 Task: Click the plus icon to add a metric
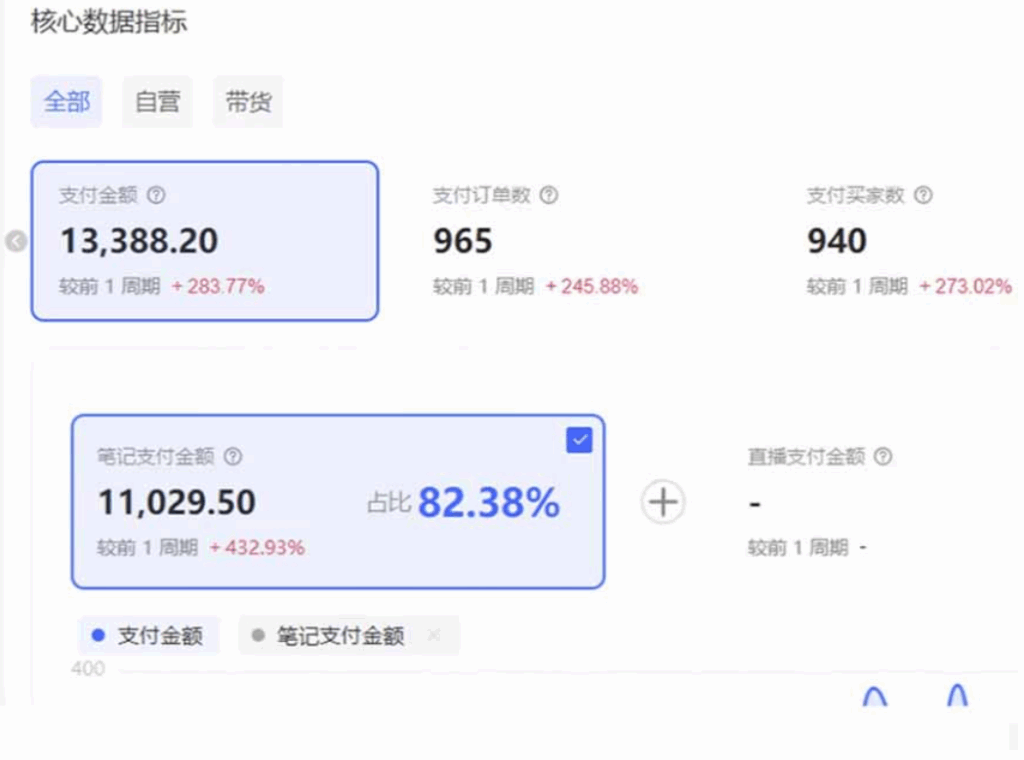point(663,502)
